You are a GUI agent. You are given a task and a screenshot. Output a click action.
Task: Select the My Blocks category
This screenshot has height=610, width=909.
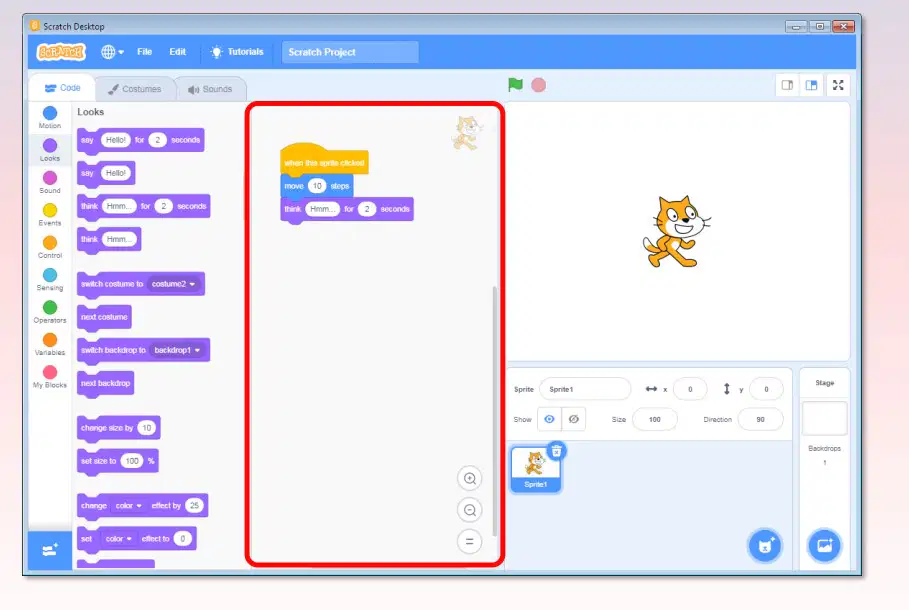50,377
